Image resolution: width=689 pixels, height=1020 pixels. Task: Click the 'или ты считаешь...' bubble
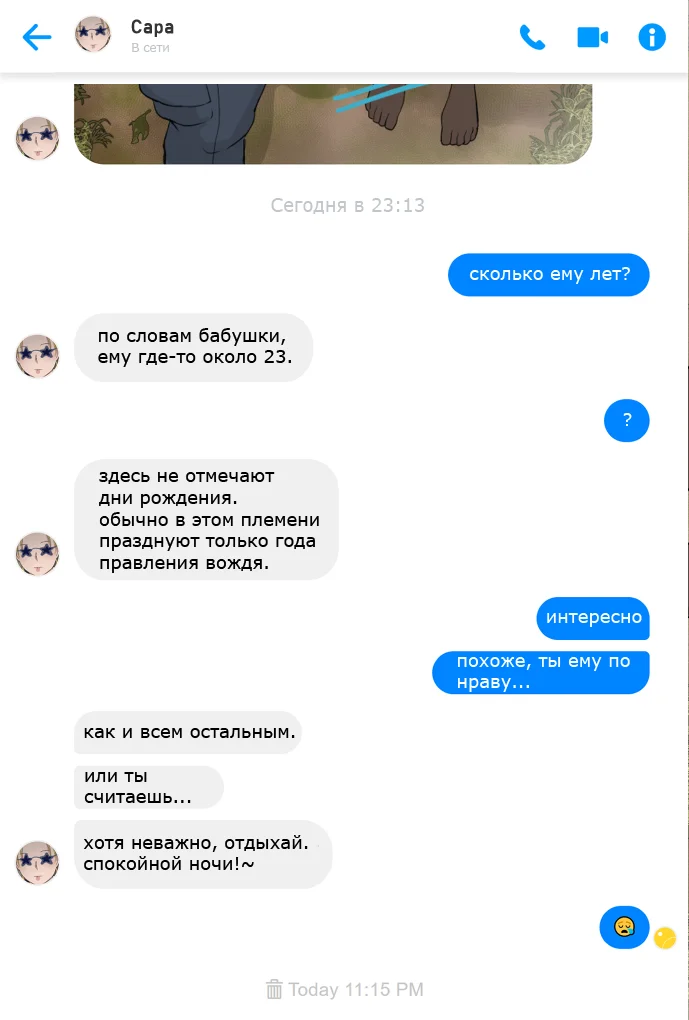[148, 787]
